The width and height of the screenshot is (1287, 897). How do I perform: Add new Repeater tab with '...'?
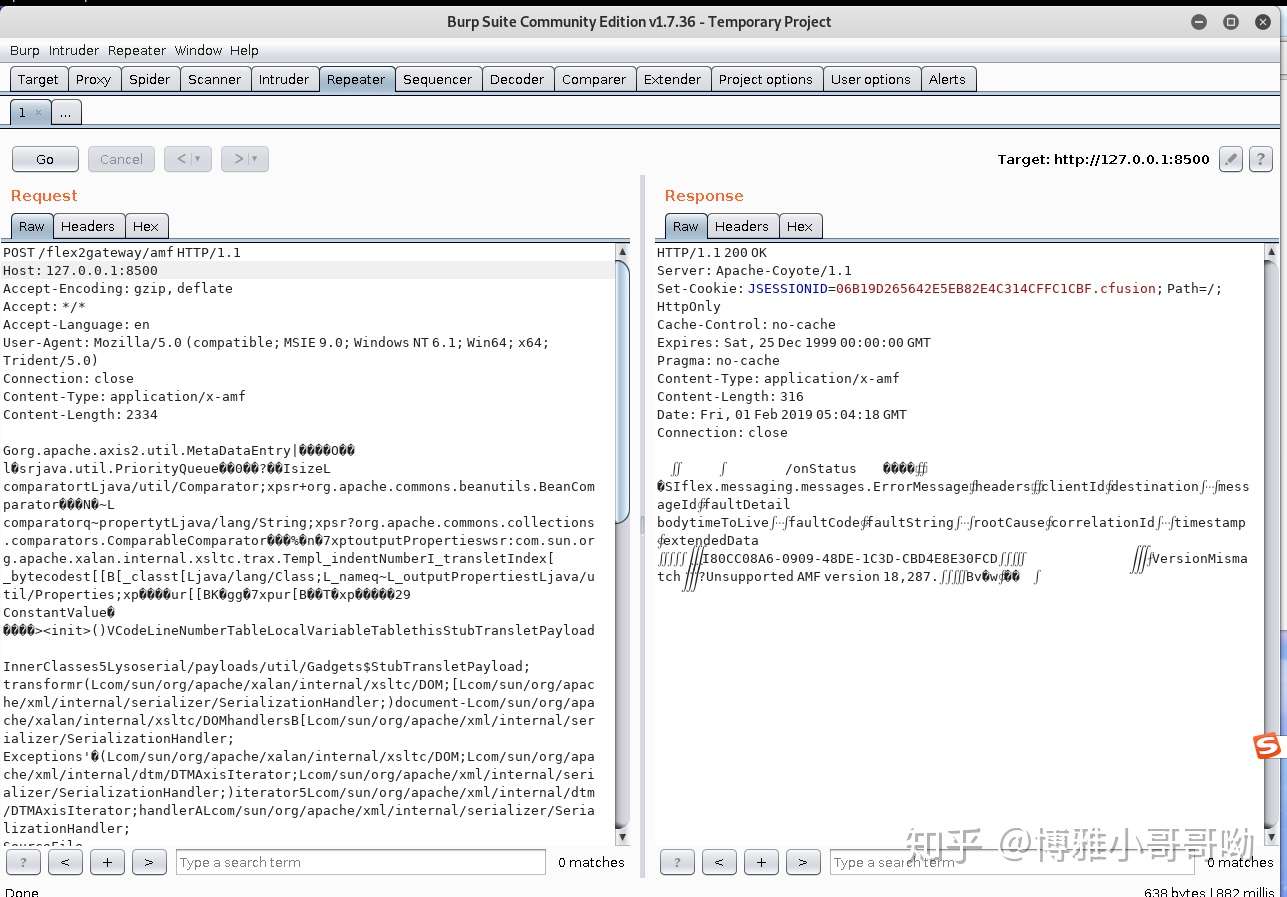pos(66,113)
